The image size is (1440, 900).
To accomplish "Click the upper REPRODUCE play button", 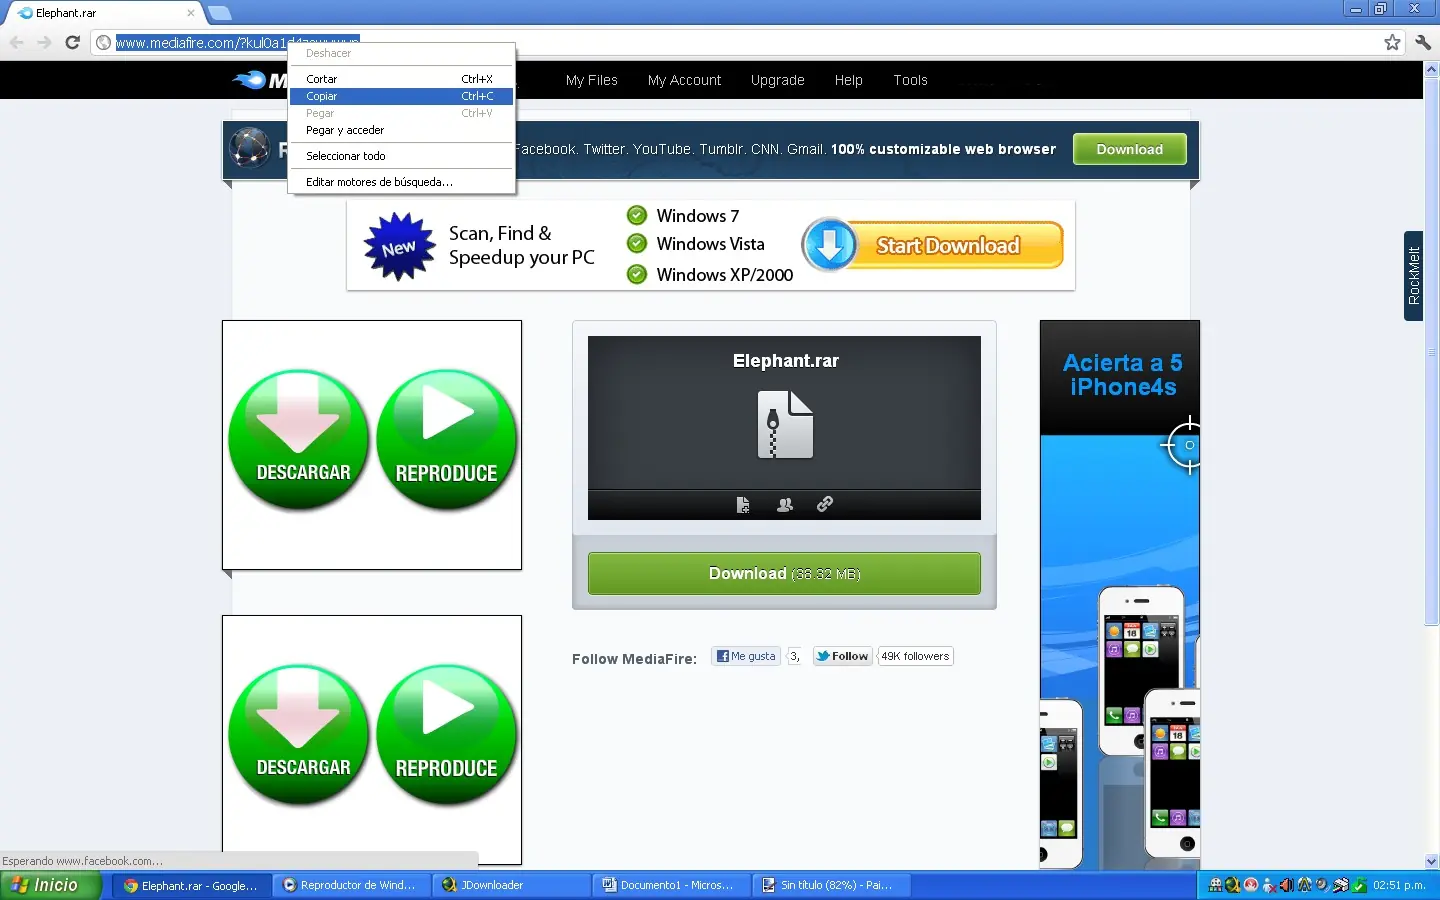I will tap(447, 440).
